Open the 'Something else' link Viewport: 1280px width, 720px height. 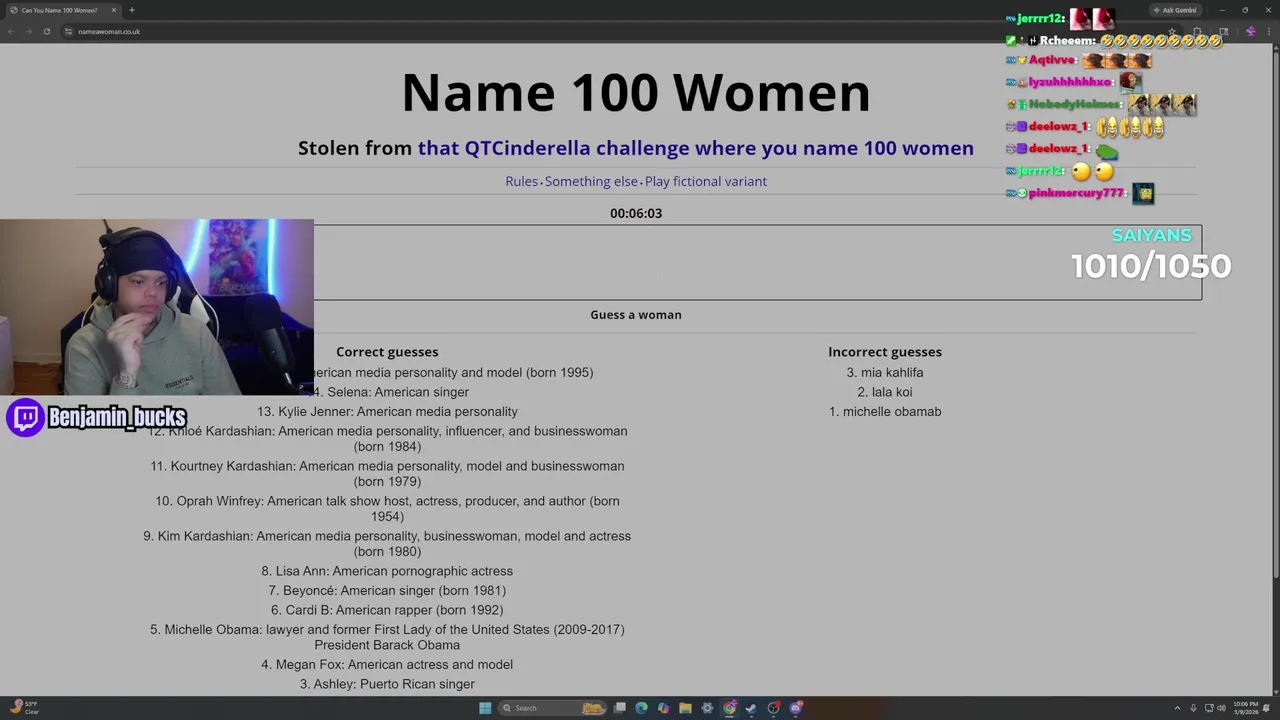click(591, 181)
